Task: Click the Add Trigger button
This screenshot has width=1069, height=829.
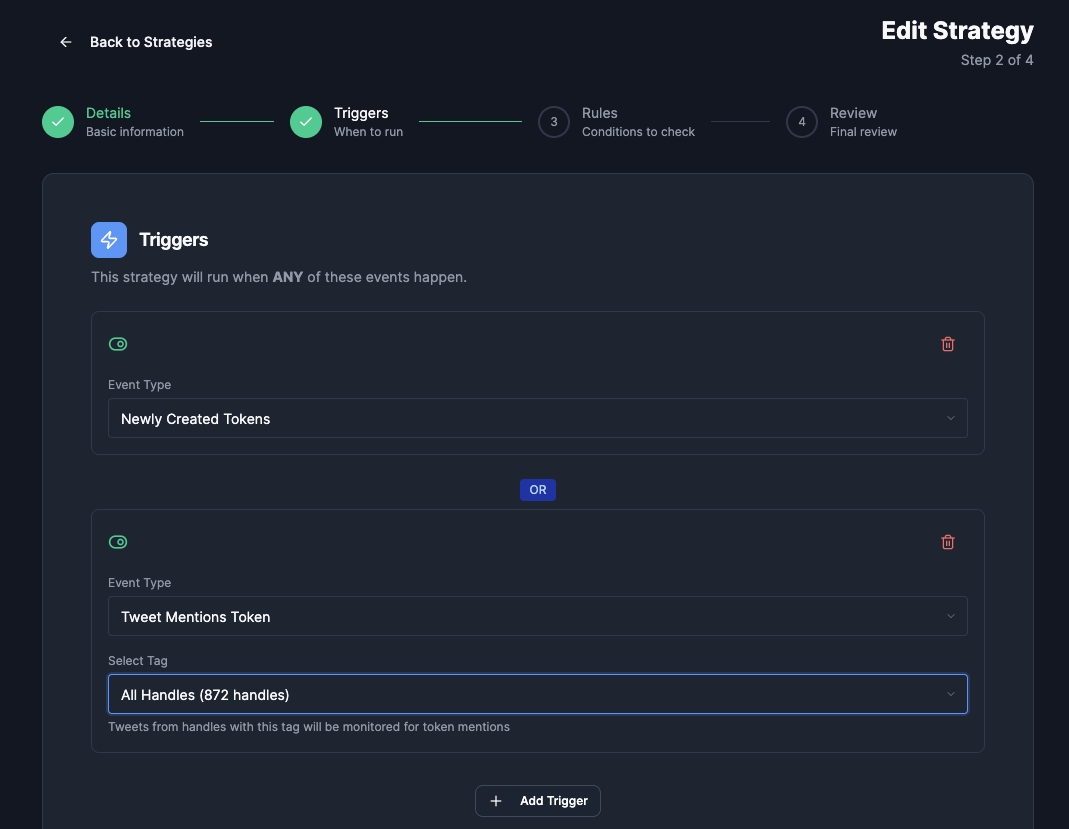Action: tap(537, 801)
